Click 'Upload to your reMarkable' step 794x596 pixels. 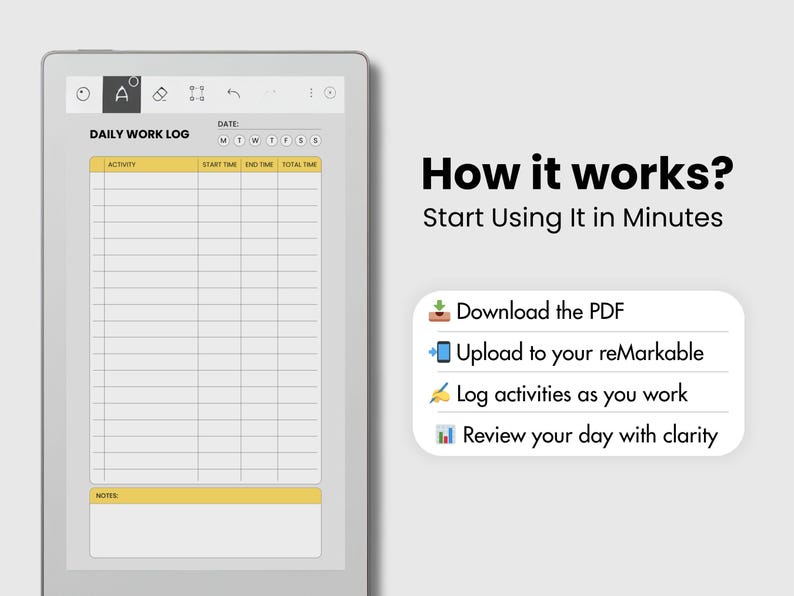(580, 352)
